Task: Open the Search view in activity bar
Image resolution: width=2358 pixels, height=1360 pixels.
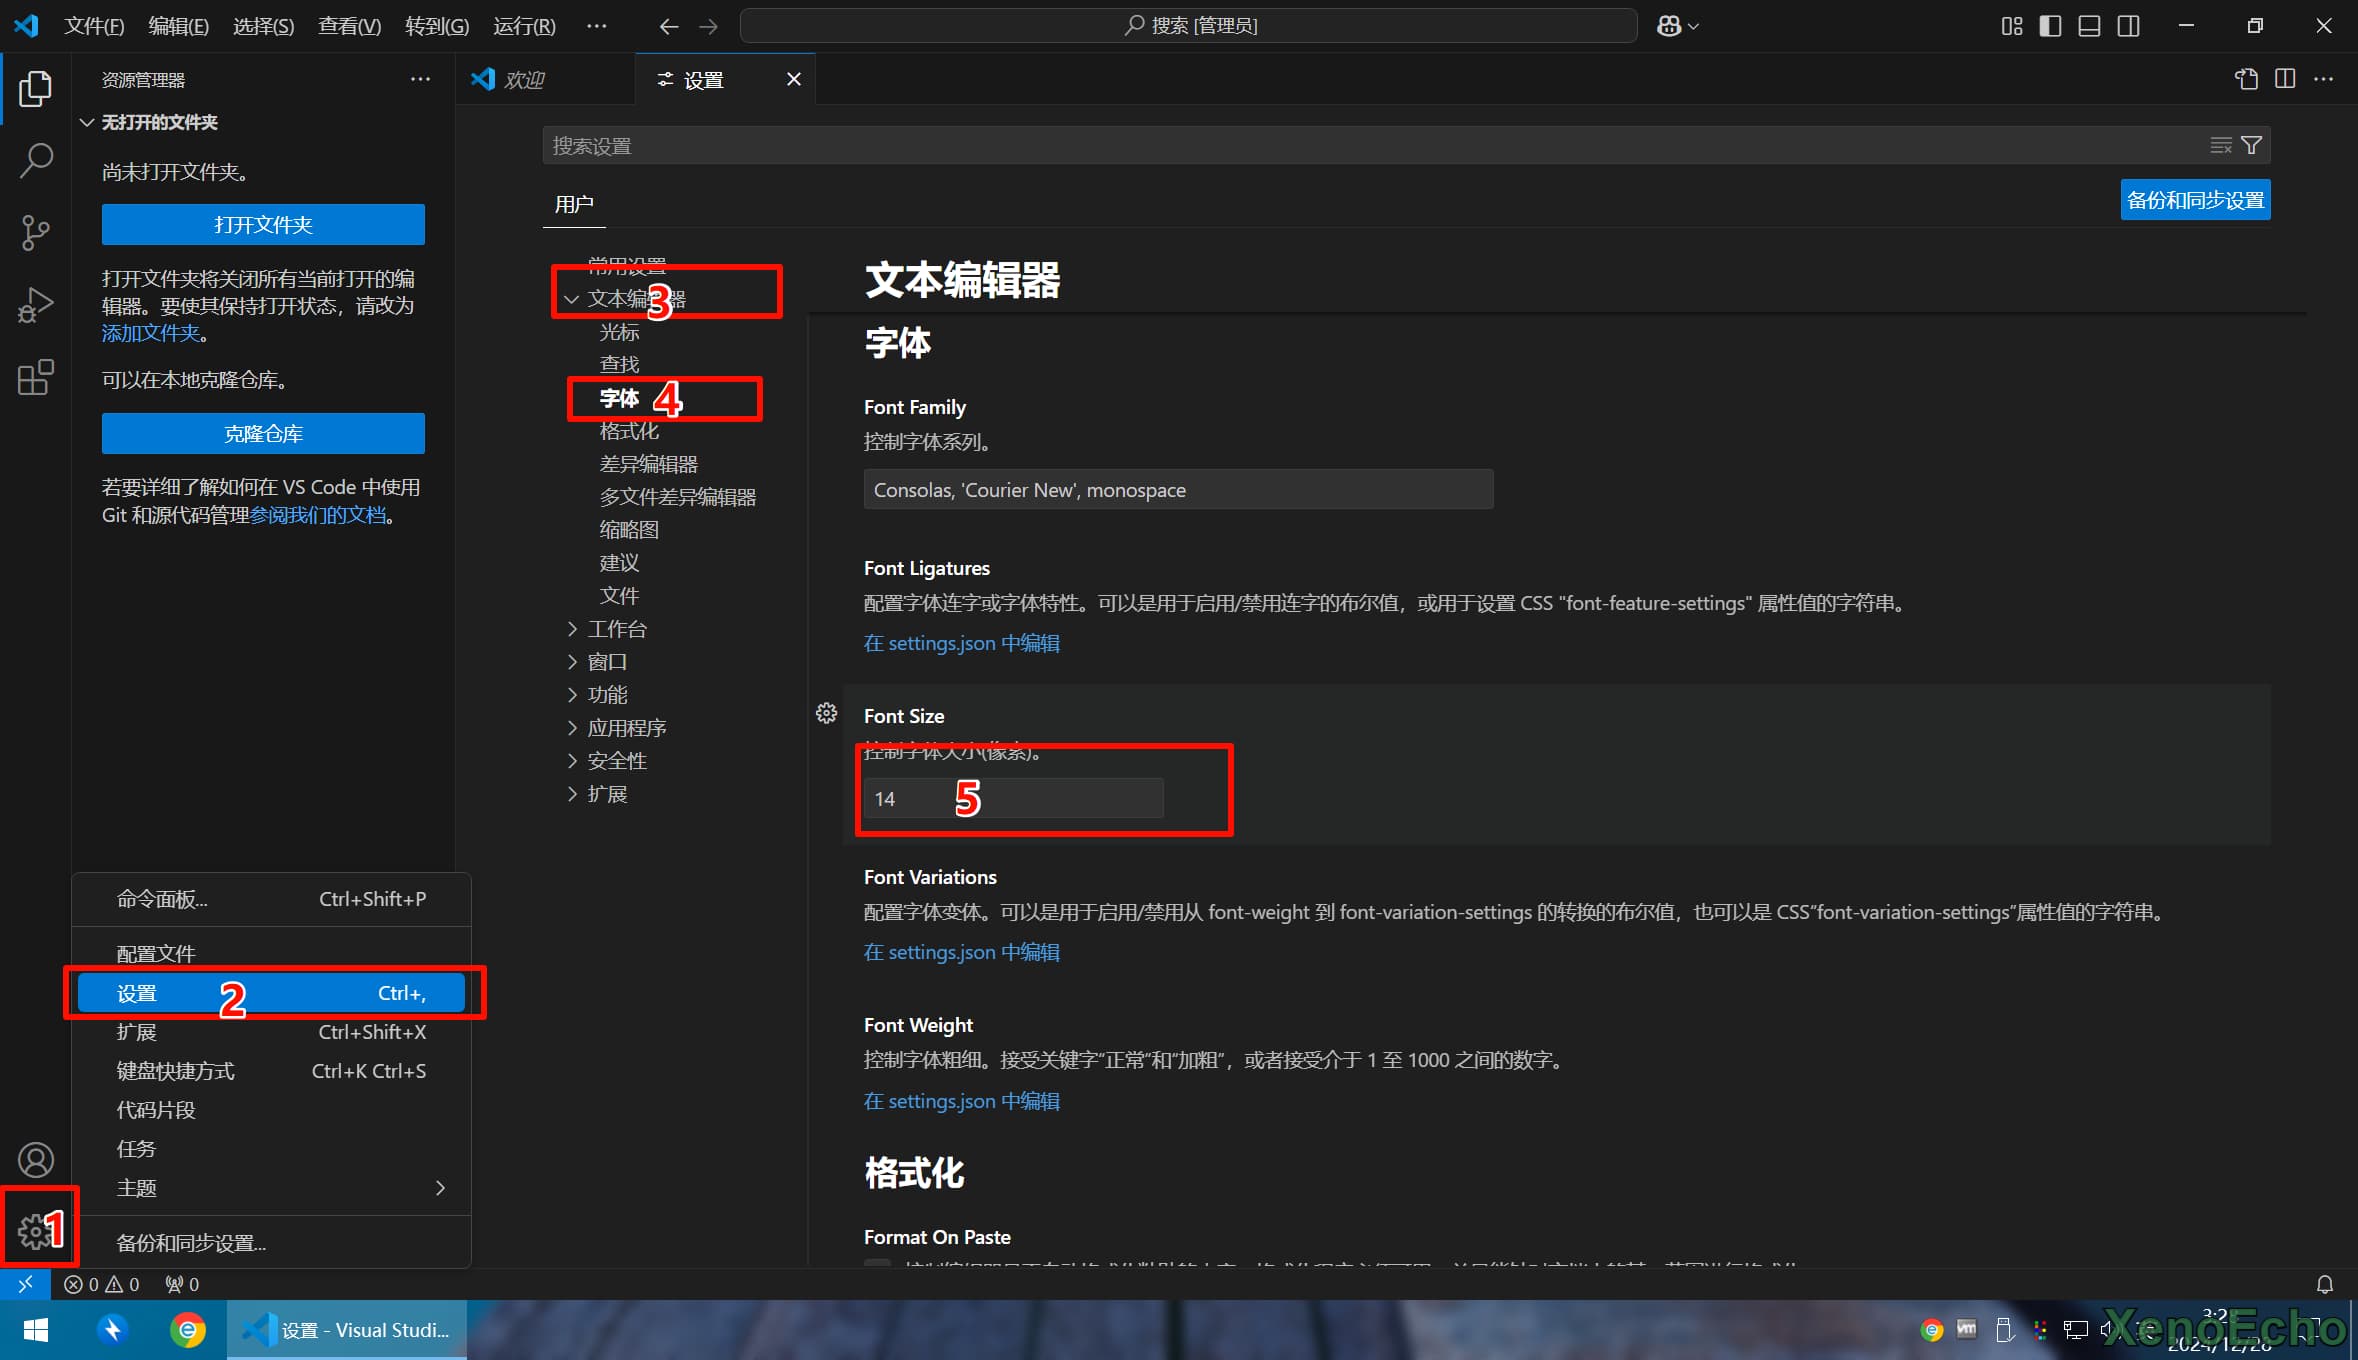Action: tap(36, 160)
